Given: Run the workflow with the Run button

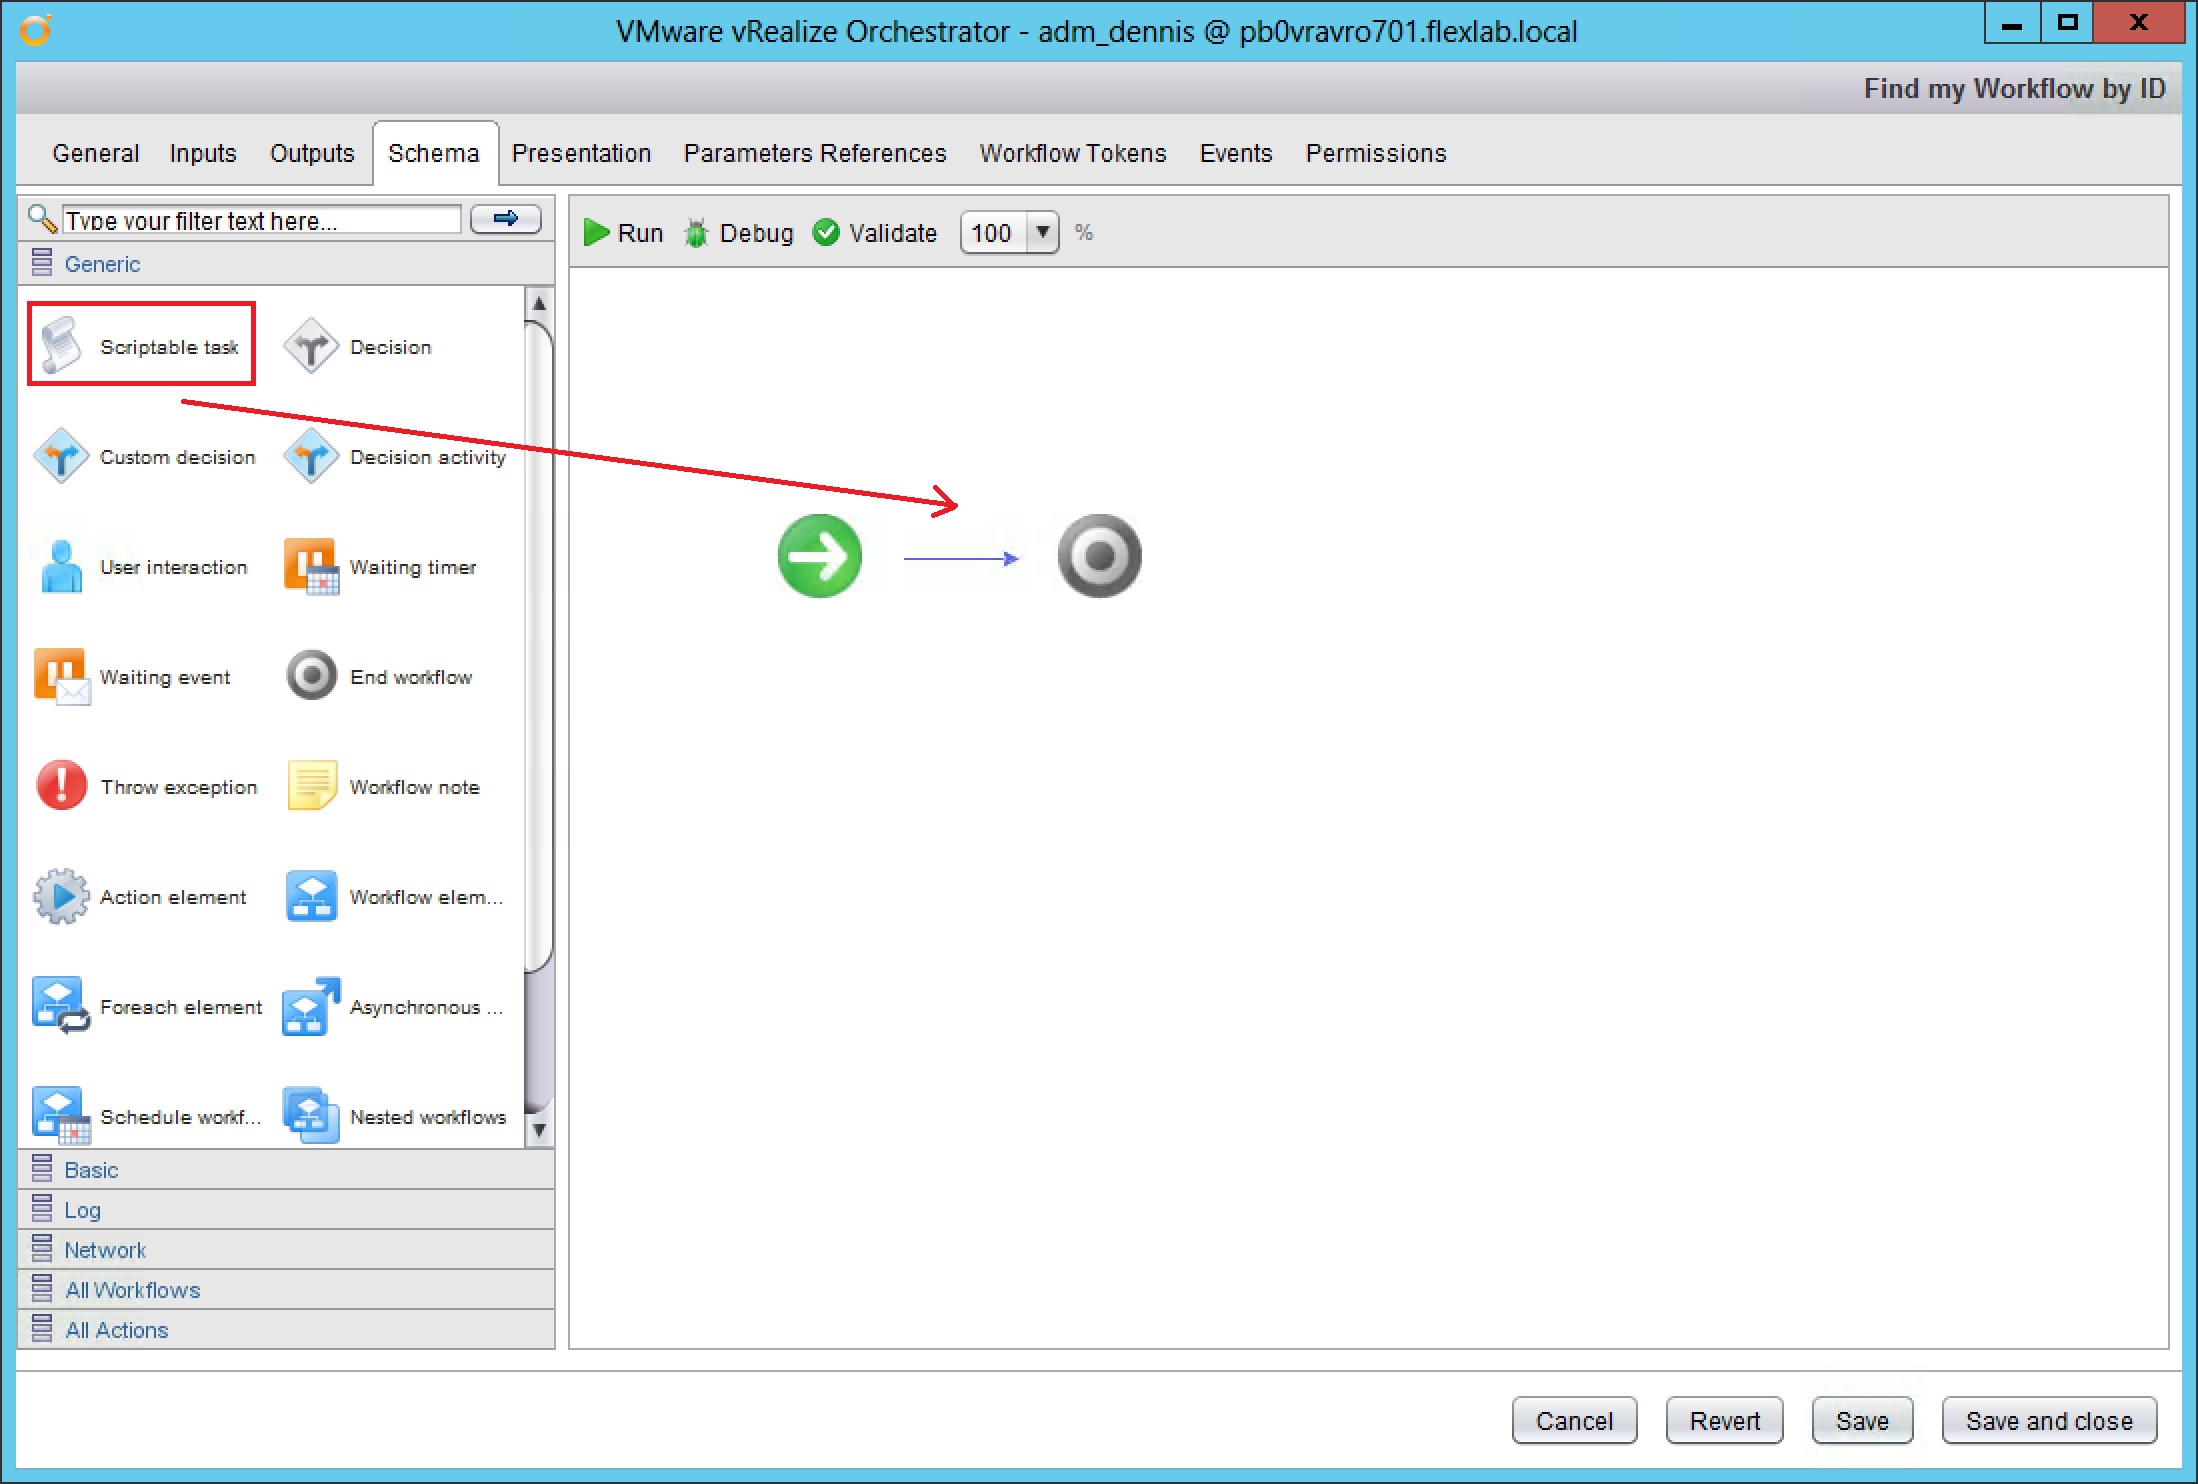Looking at the screenshot, I should click(x=623, y=233).
